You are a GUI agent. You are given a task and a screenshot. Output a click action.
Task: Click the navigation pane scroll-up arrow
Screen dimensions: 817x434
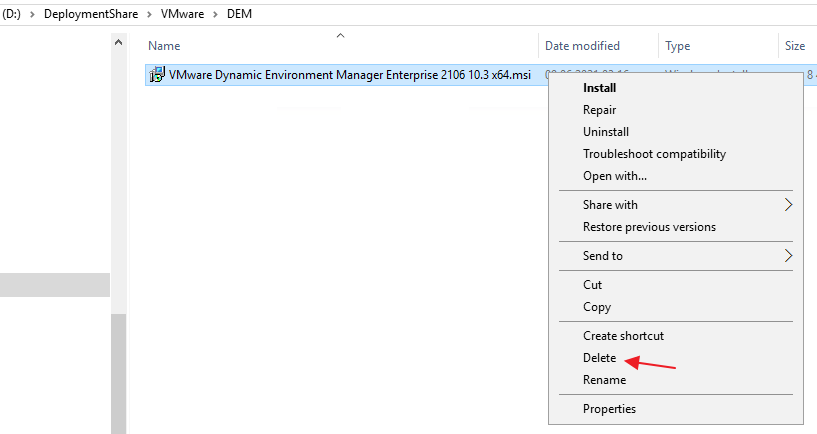[x=119, y=44]
